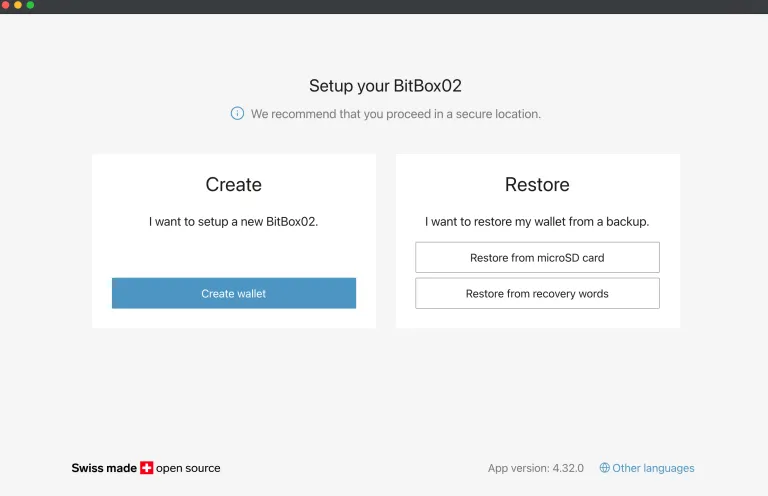Image resolution: width=768 pixels, height=496 pixels.
Task: Click the Create card heading
Action: pyautogui.click(x=233, y=185)
